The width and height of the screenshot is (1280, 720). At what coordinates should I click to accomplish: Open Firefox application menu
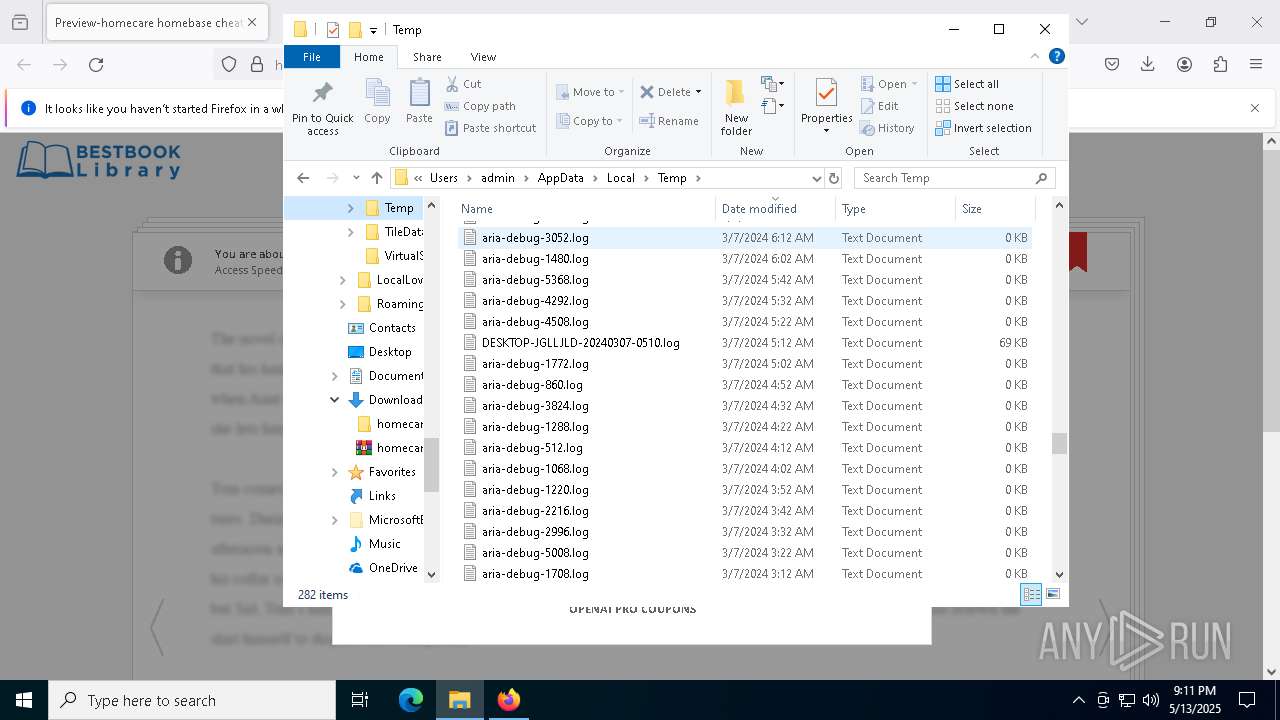point(1256,65)
